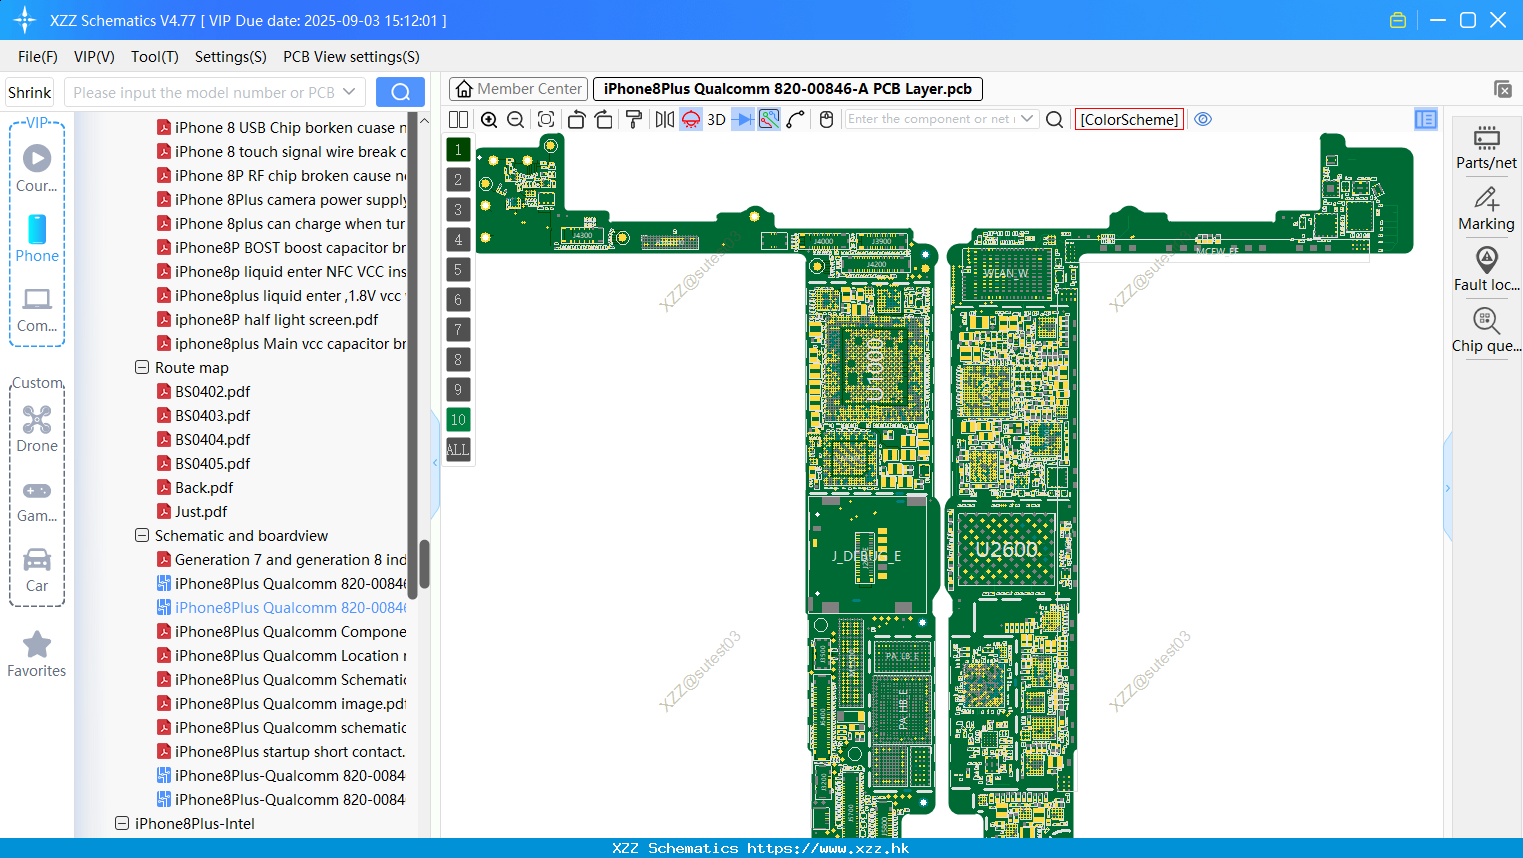The height and width of the screenshot is (858, 1523).
Task: Open the Back.pdf file
Action: pyautogui.click(x=204, y=488)
